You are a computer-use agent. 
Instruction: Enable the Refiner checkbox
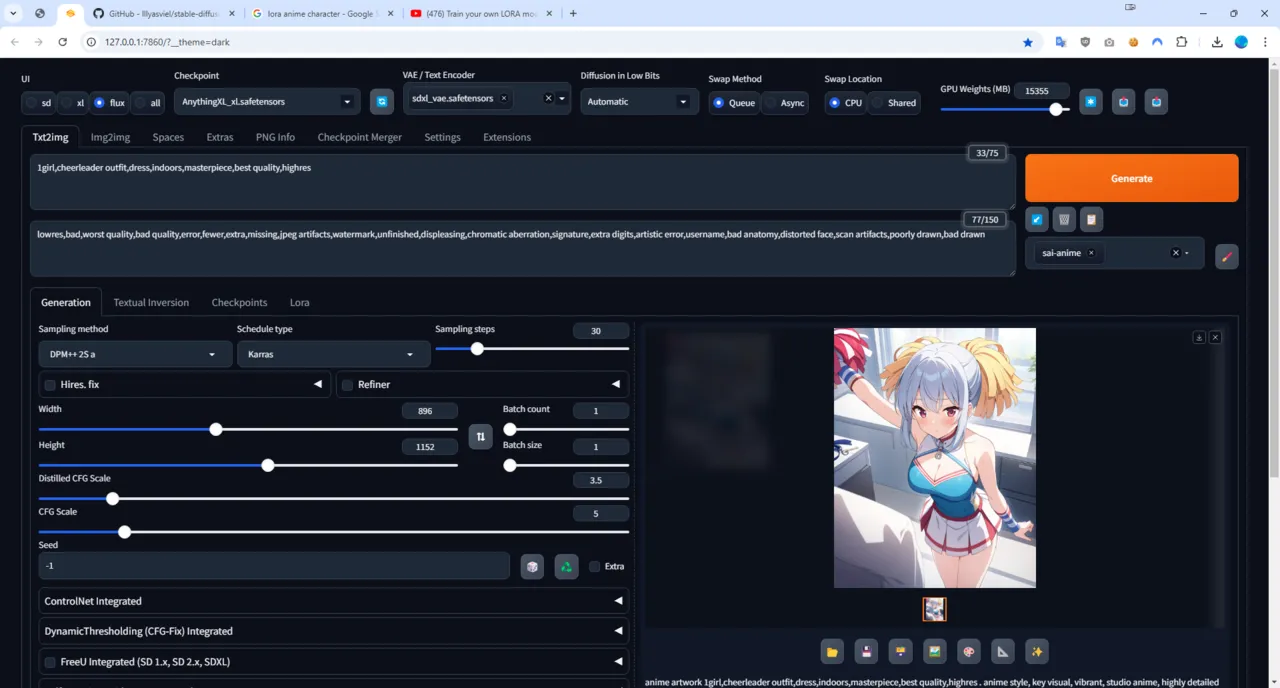click(x=347, y=385)
